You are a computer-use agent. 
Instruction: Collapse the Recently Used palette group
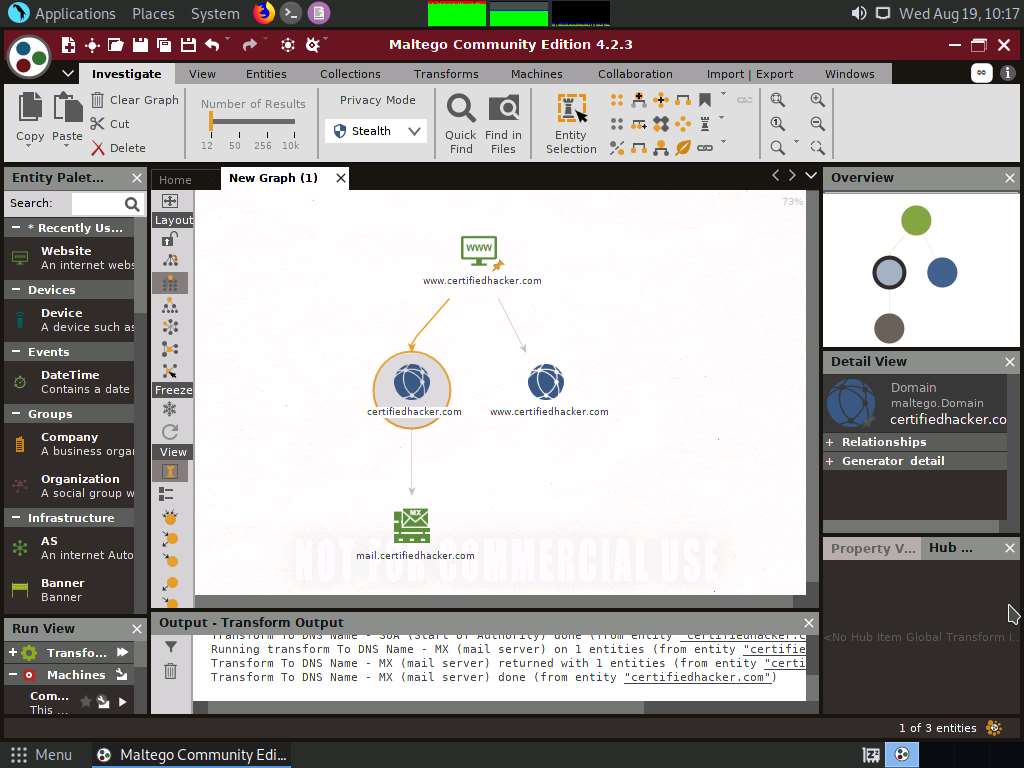tap(16, 227)
